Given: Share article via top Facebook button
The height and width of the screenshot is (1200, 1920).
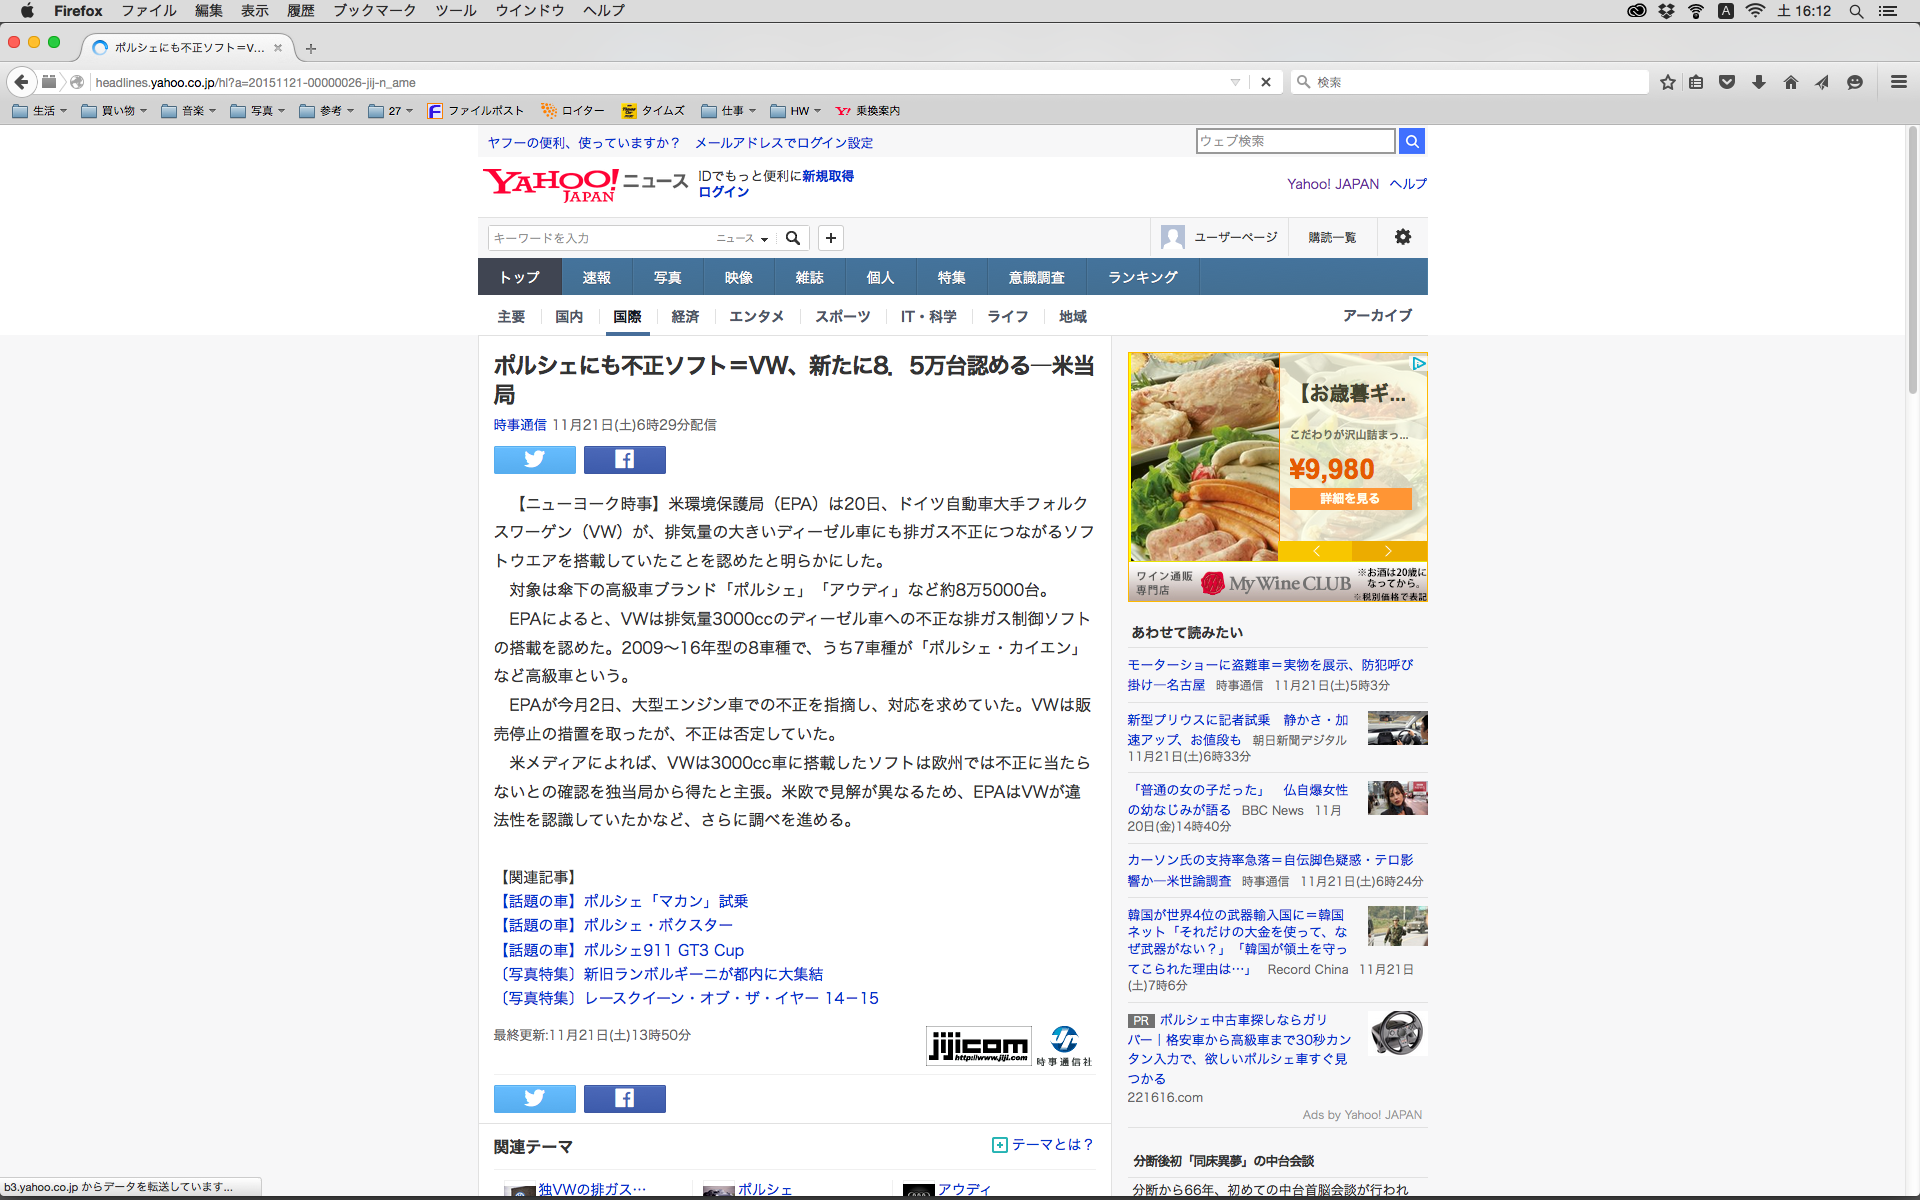Looking at the screenshot, I should coord(624,459).
